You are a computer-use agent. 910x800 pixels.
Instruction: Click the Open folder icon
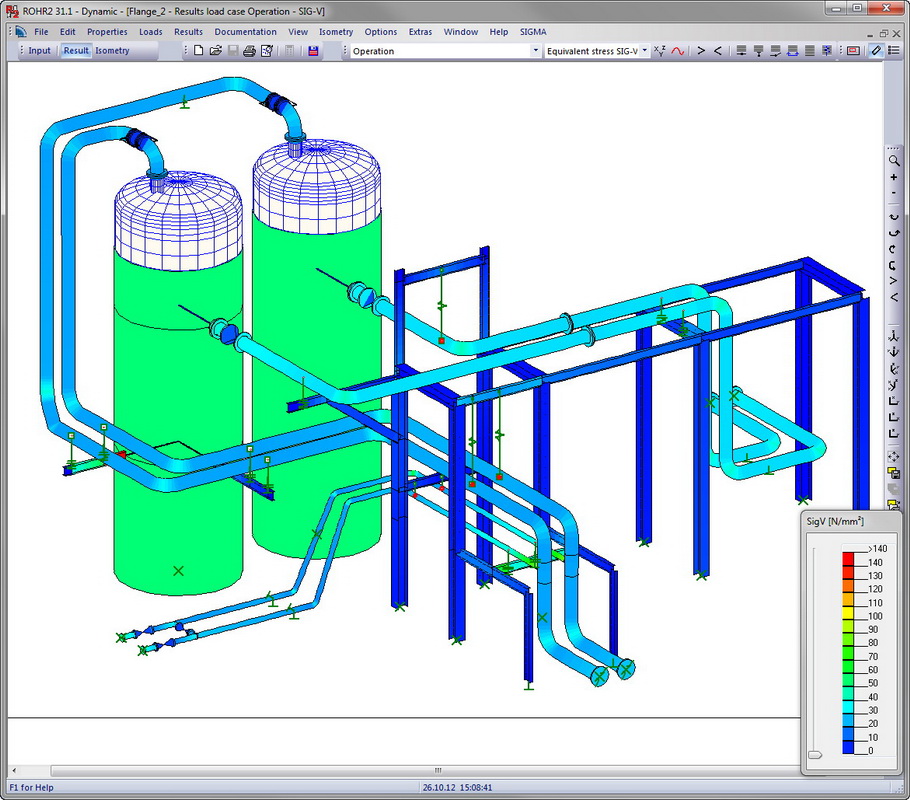tap(215, 50)
